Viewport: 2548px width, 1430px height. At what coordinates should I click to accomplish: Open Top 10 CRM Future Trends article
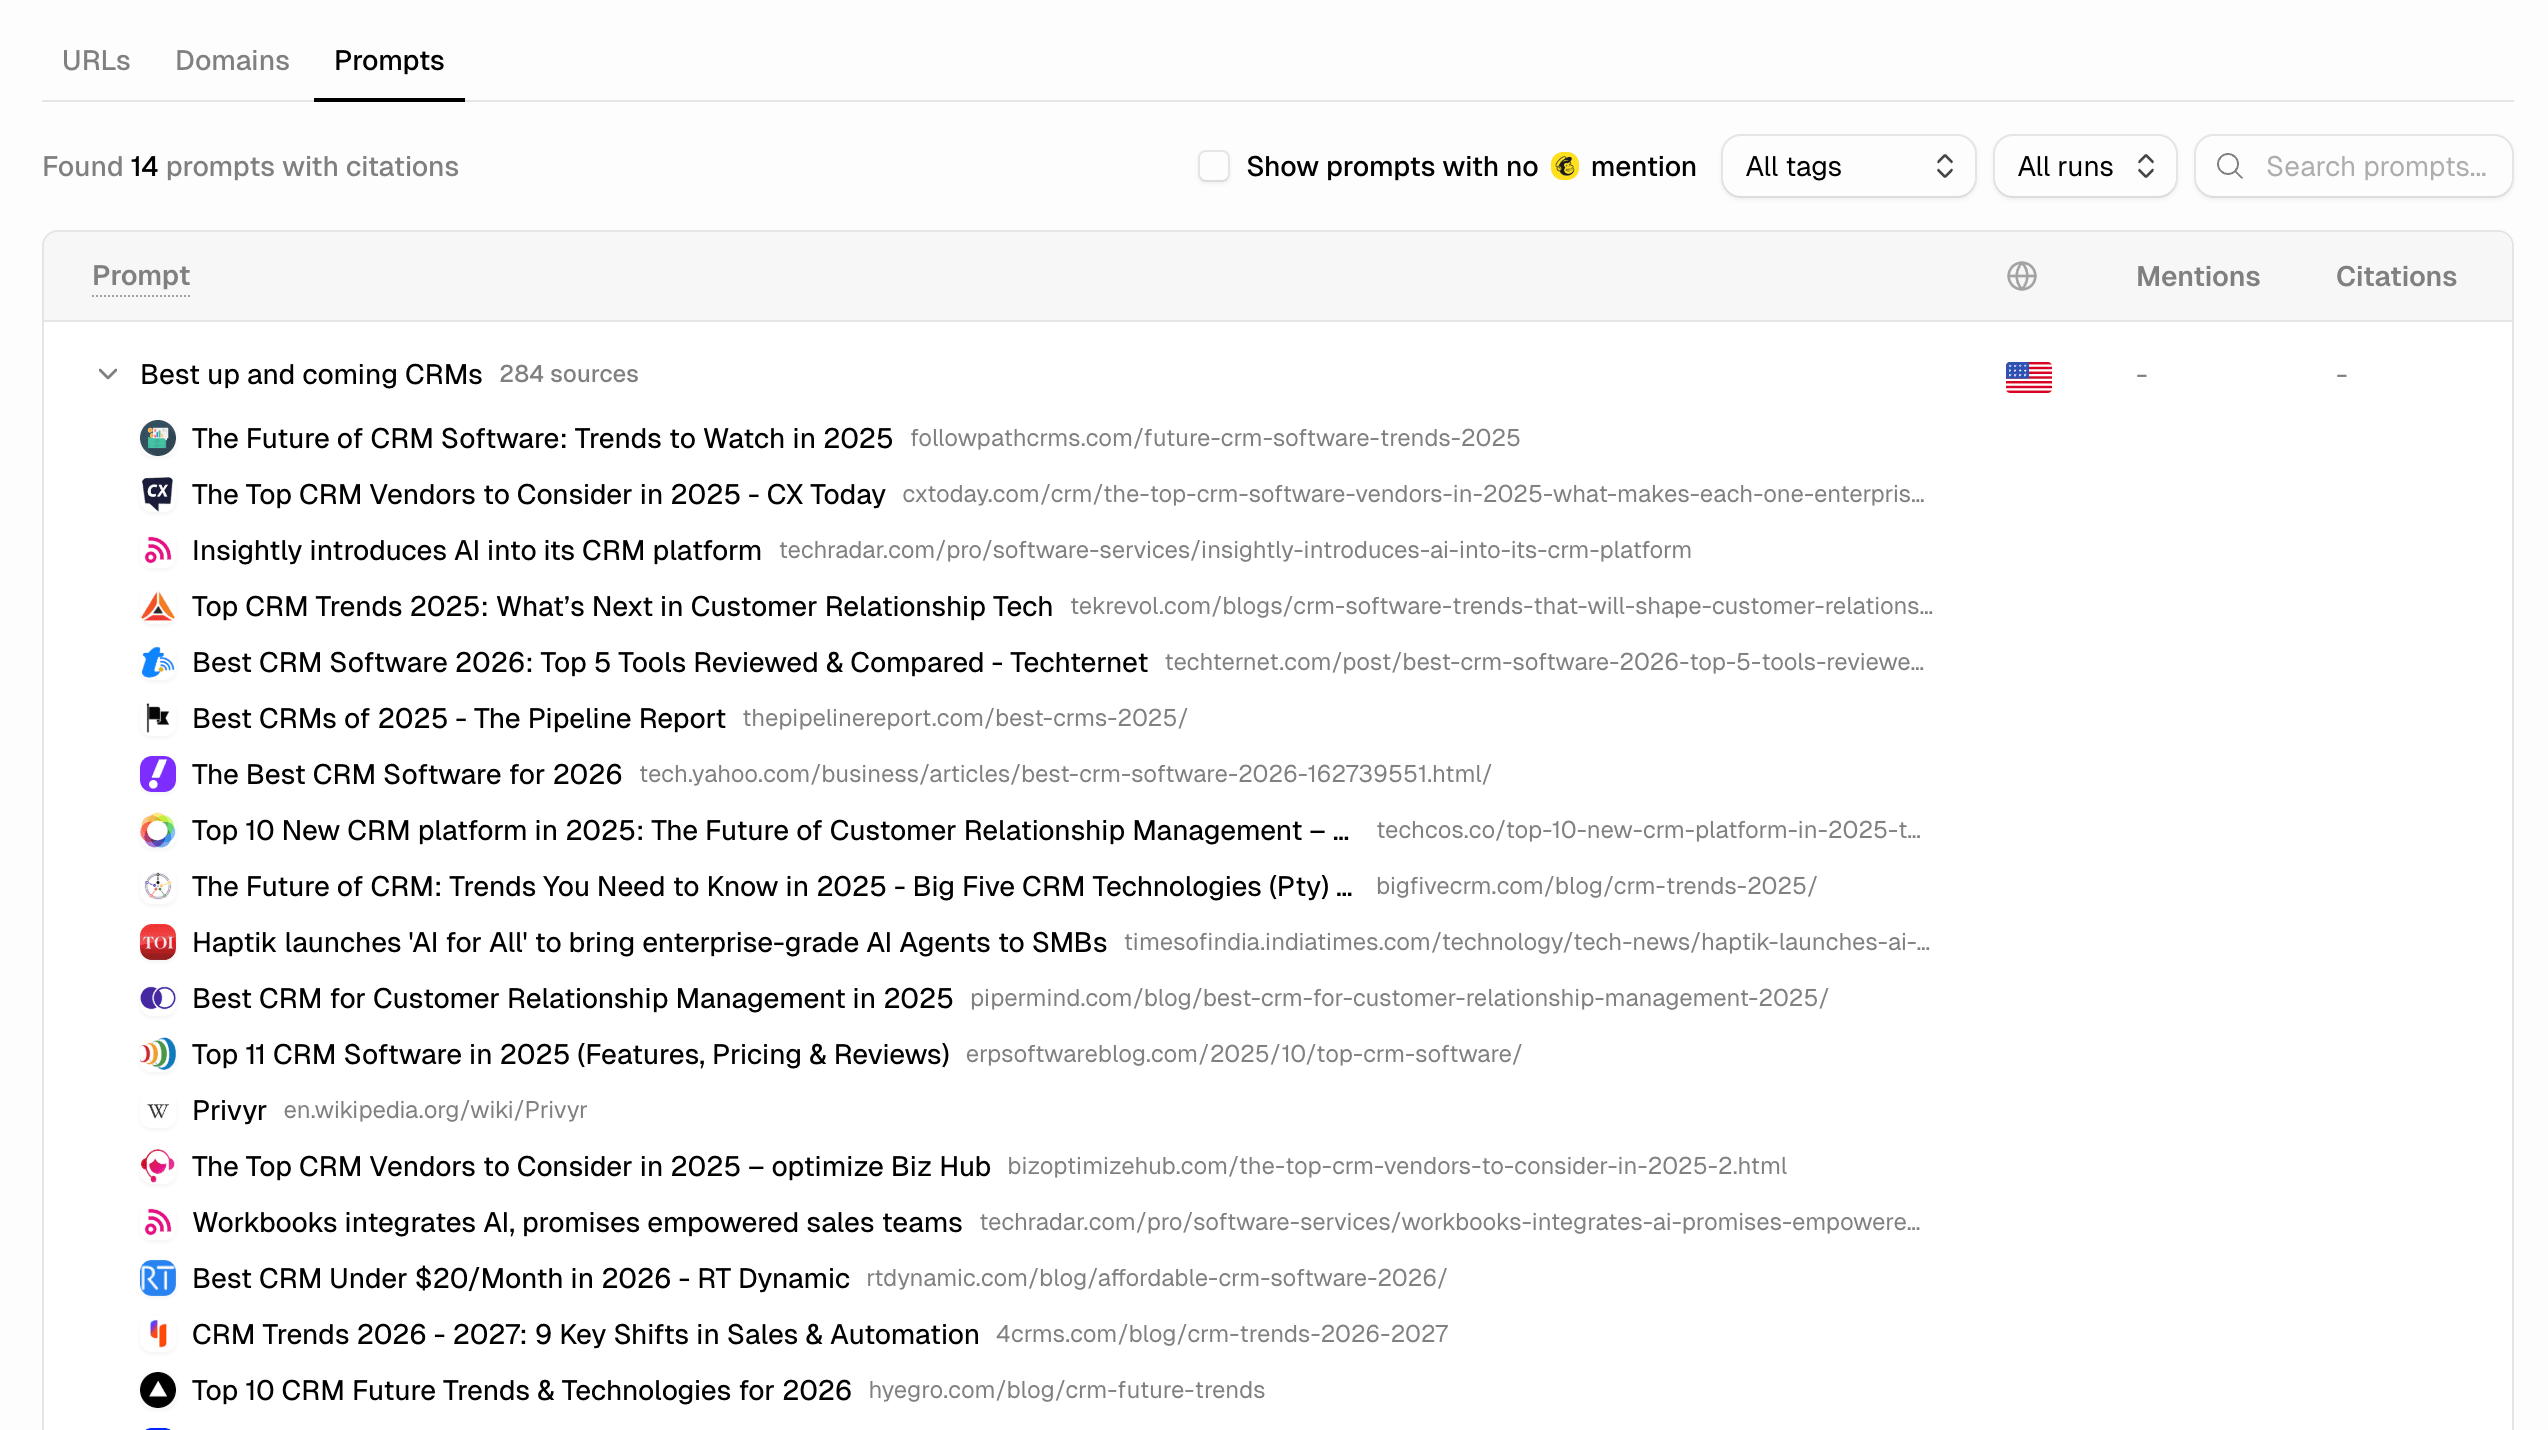522,1390
